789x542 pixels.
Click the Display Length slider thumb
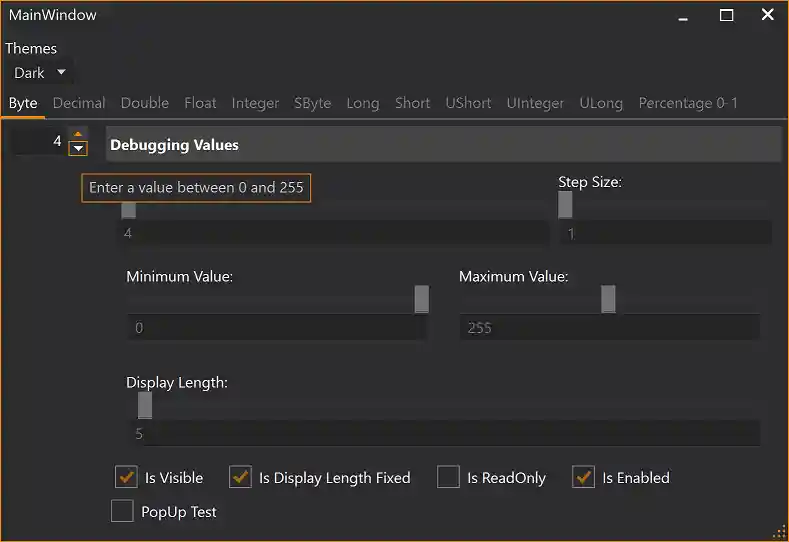click(145, 405)
